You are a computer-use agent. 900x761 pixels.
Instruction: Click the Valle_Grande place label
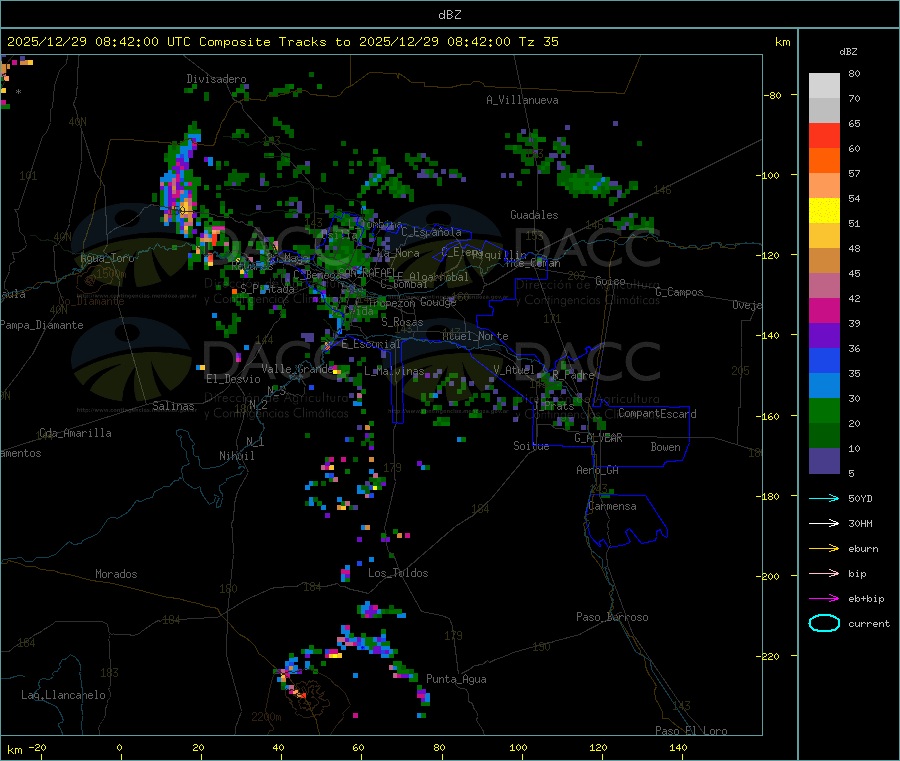(297, 368)
